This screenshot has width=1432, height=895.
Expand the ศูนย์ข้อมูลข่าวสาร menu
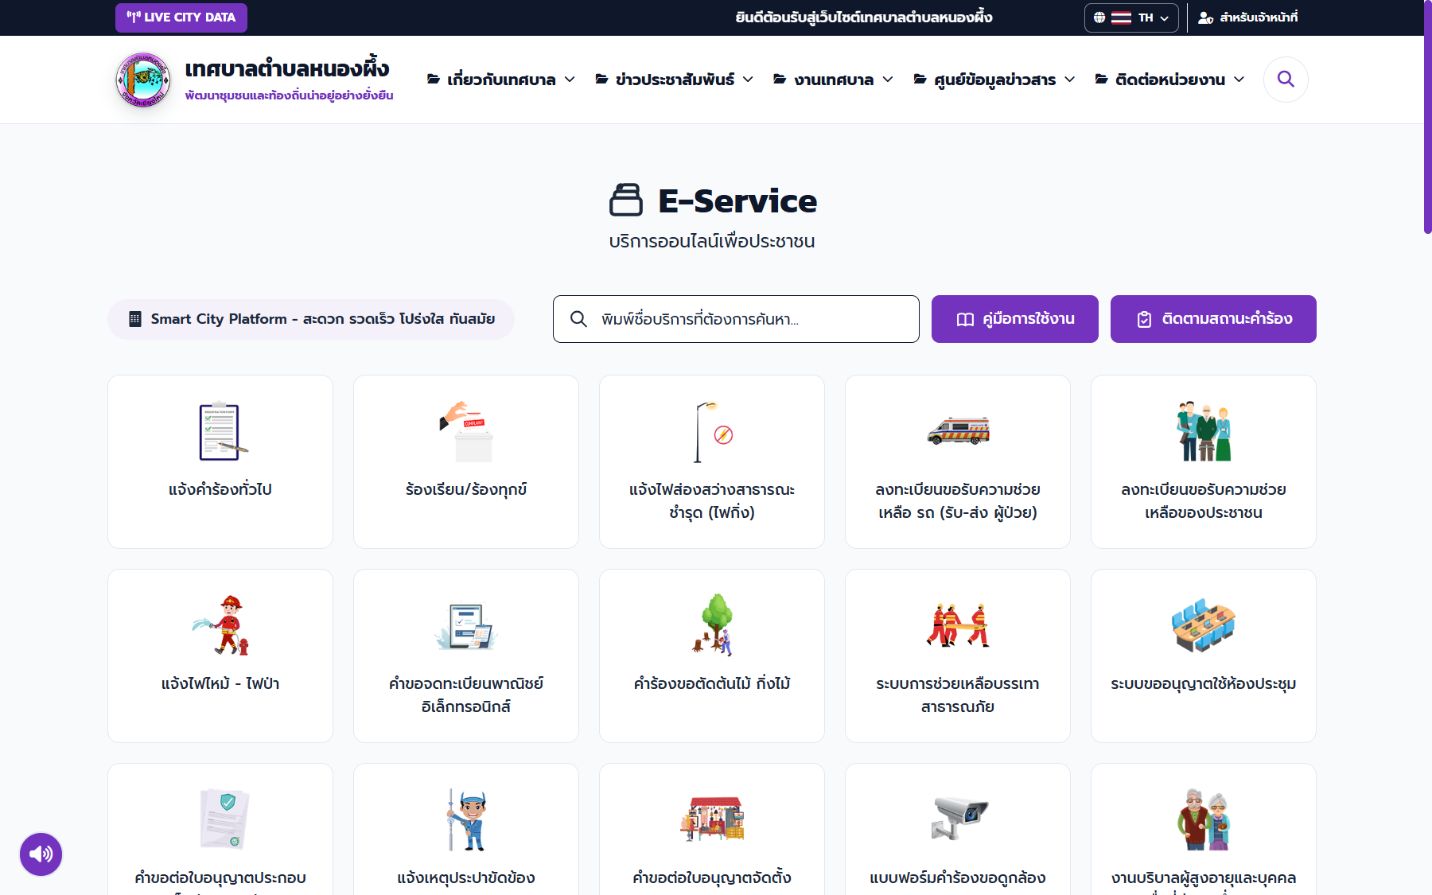click(x=994, y=79)
